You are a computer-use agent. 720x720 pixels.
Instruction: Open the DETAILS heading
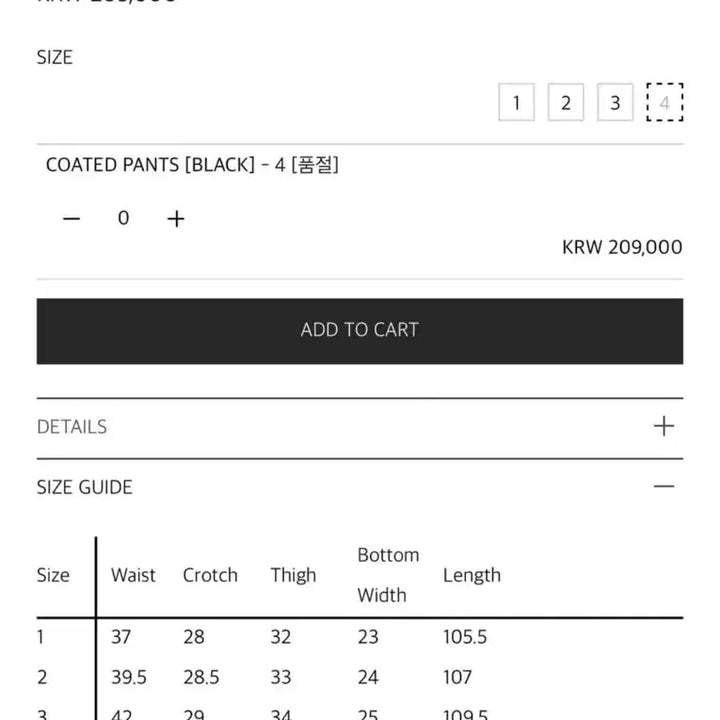pyautogui.click(x=72, y=427)
